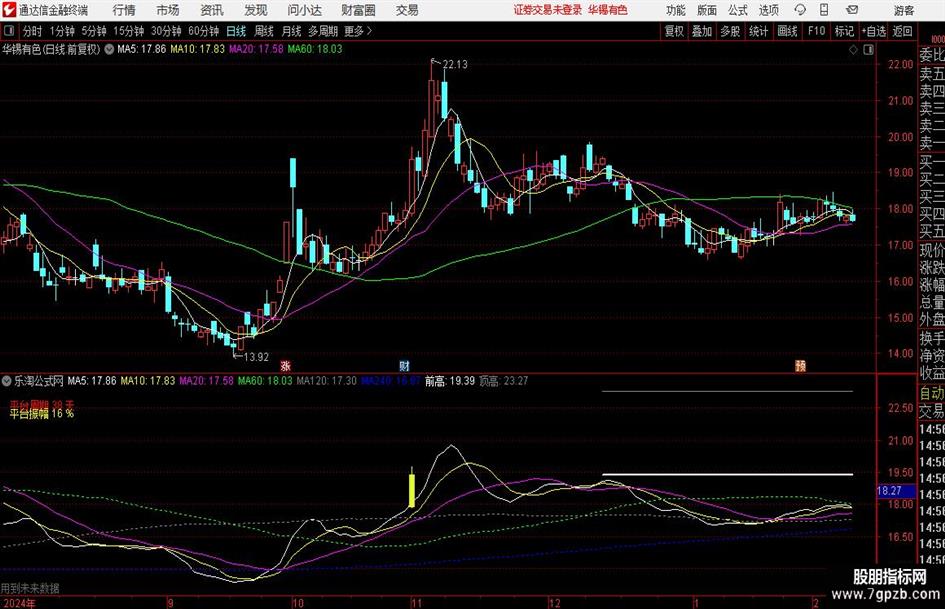
Task: Click the 用到未来数据 warning text
Action: click(x=30, y=588)
